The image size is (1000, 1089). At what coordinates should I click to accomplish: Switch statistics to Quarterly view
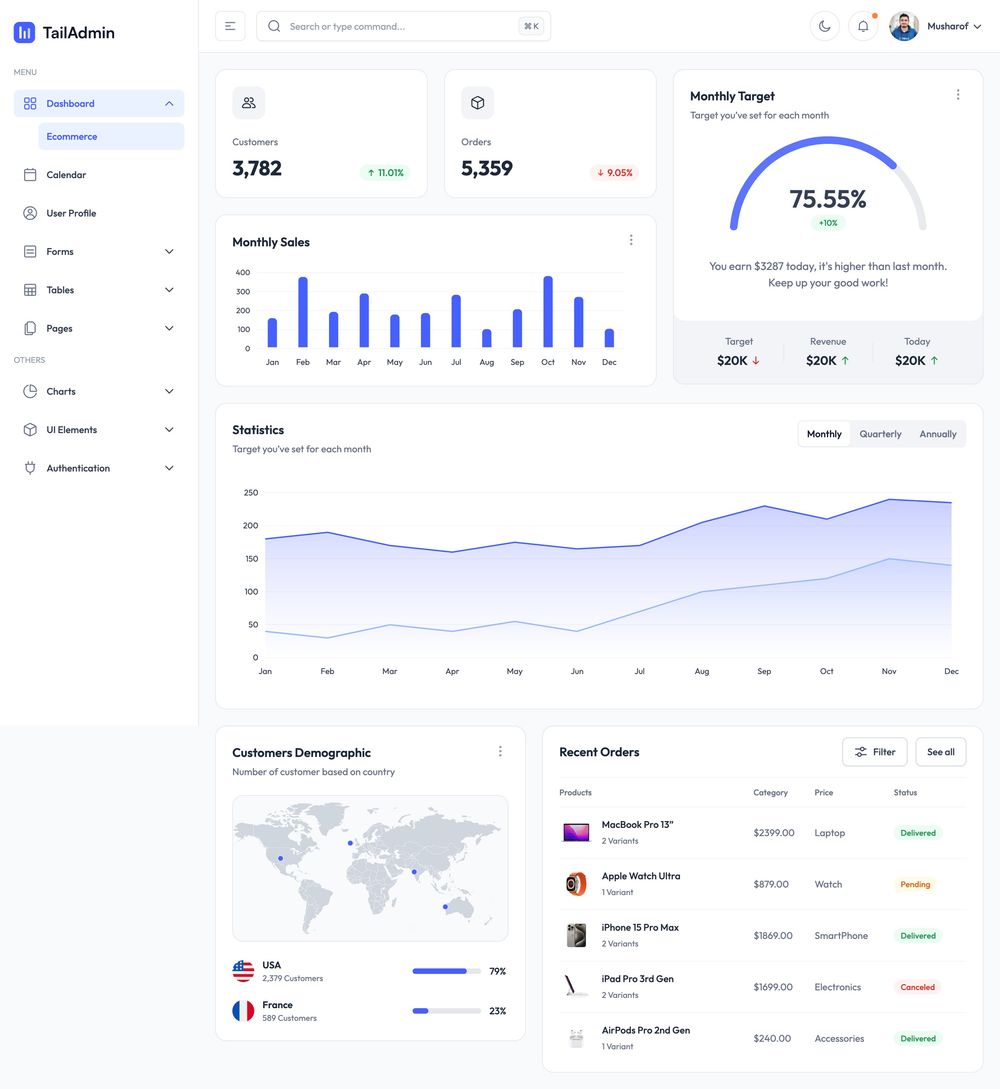880,434
